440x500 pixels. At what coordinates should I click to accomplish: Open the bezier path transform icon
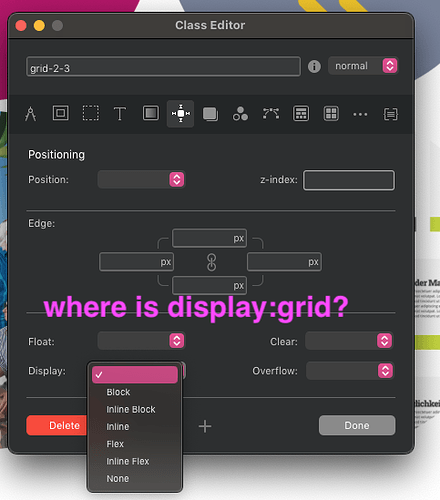[271, 114]
